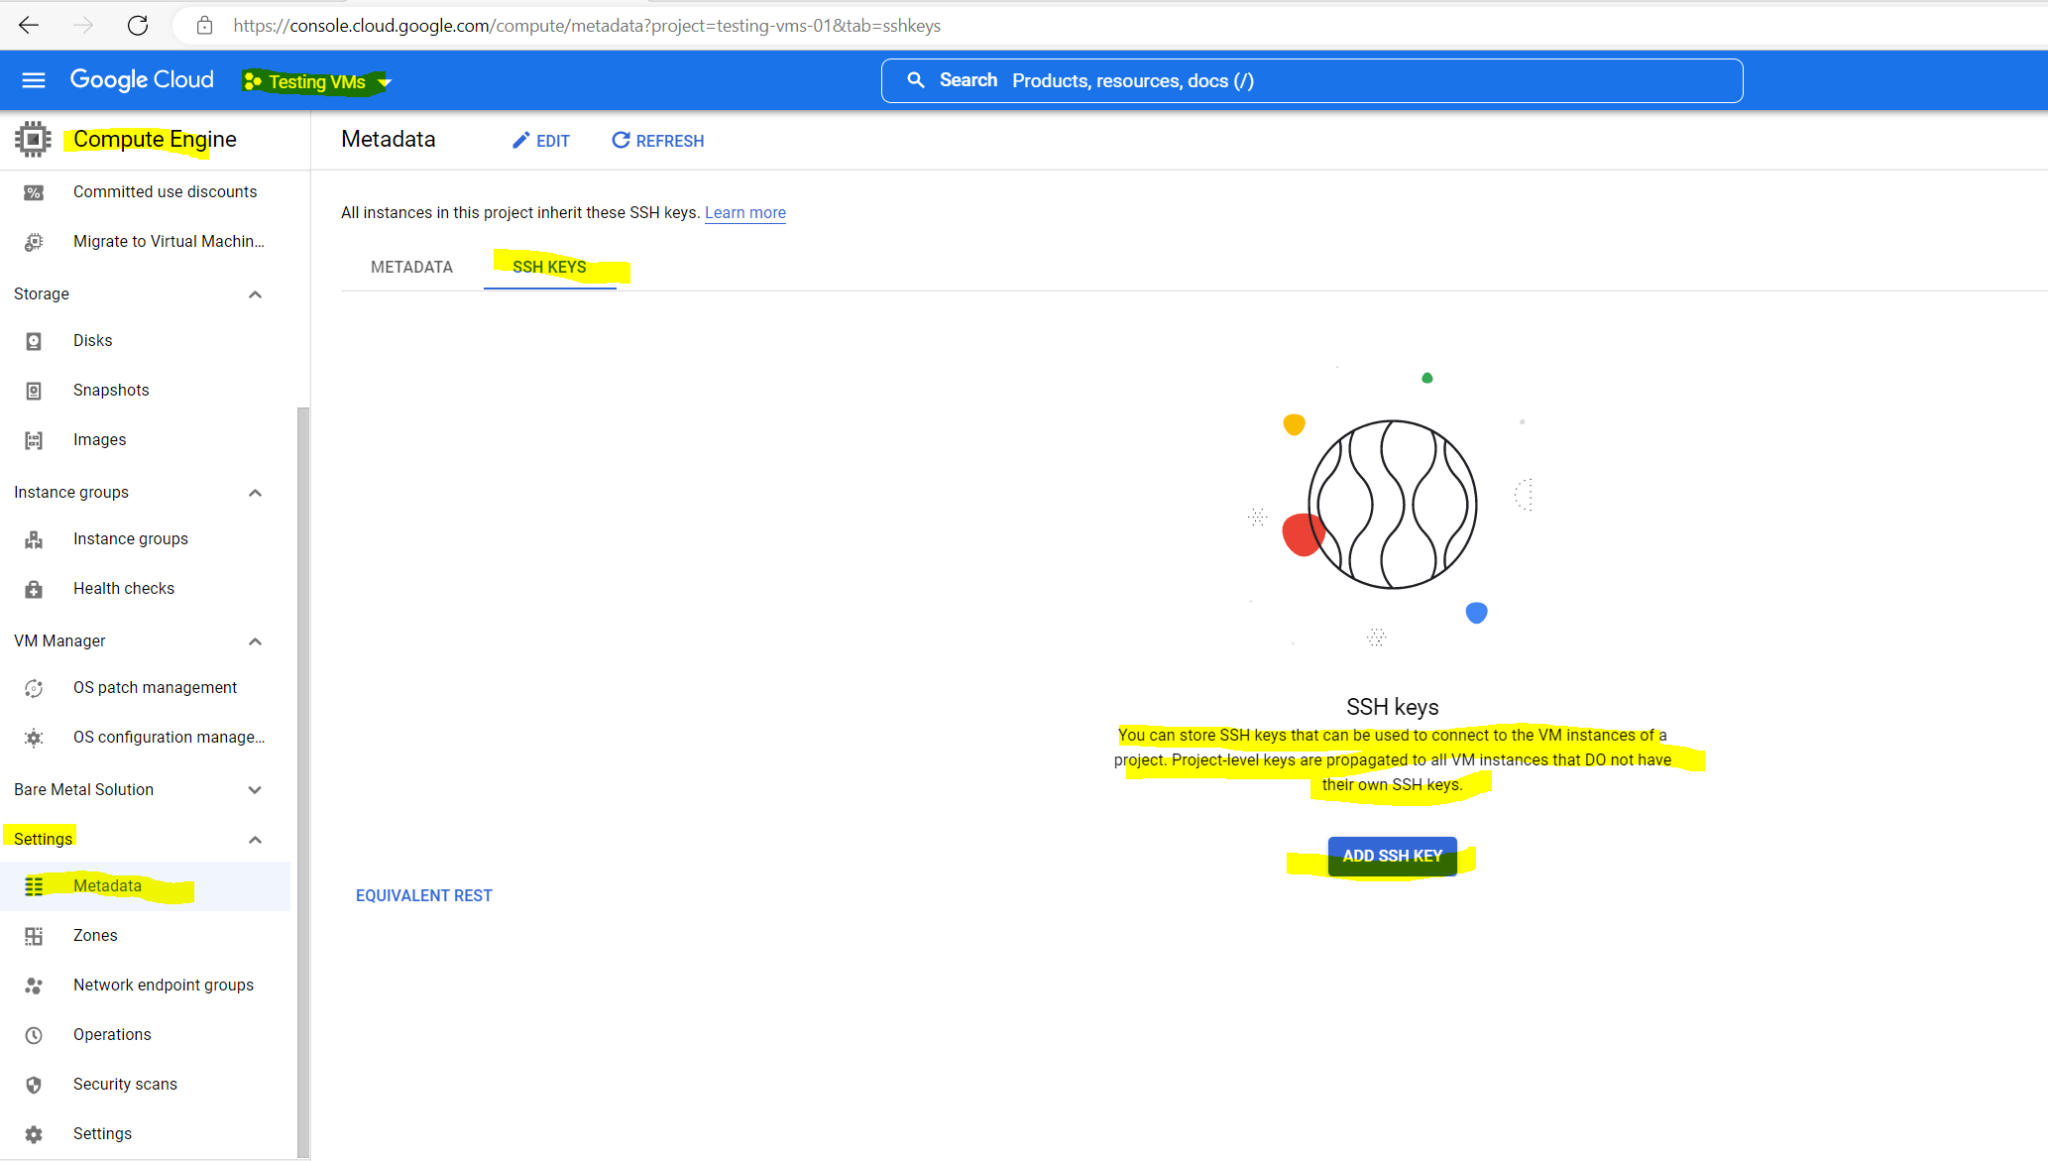Select the Images icon
Image resolution: width=2048 pixels, height=1161 pixels.
[x=34, y=439]
